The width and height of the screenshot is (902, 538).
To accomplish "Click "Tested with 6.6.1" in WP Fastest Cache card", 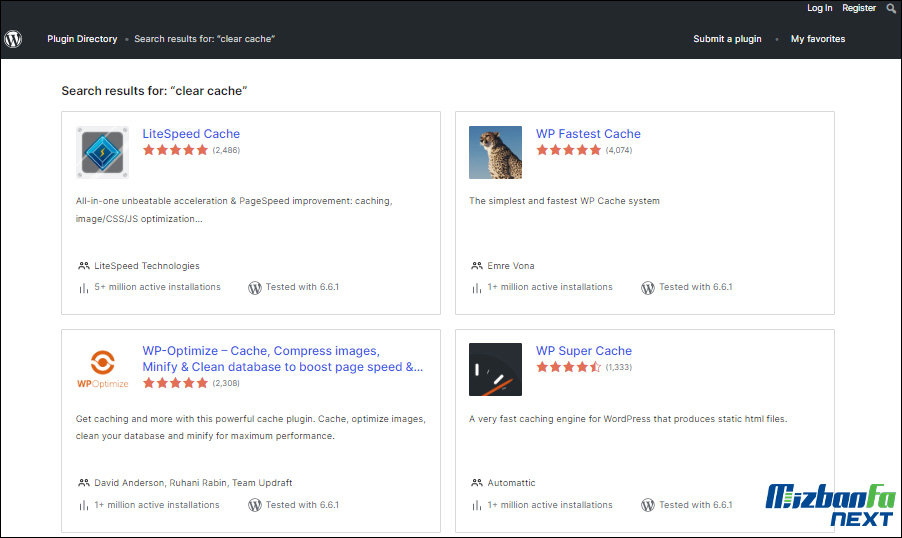I will pyautogui.click(x=695, y=287).
